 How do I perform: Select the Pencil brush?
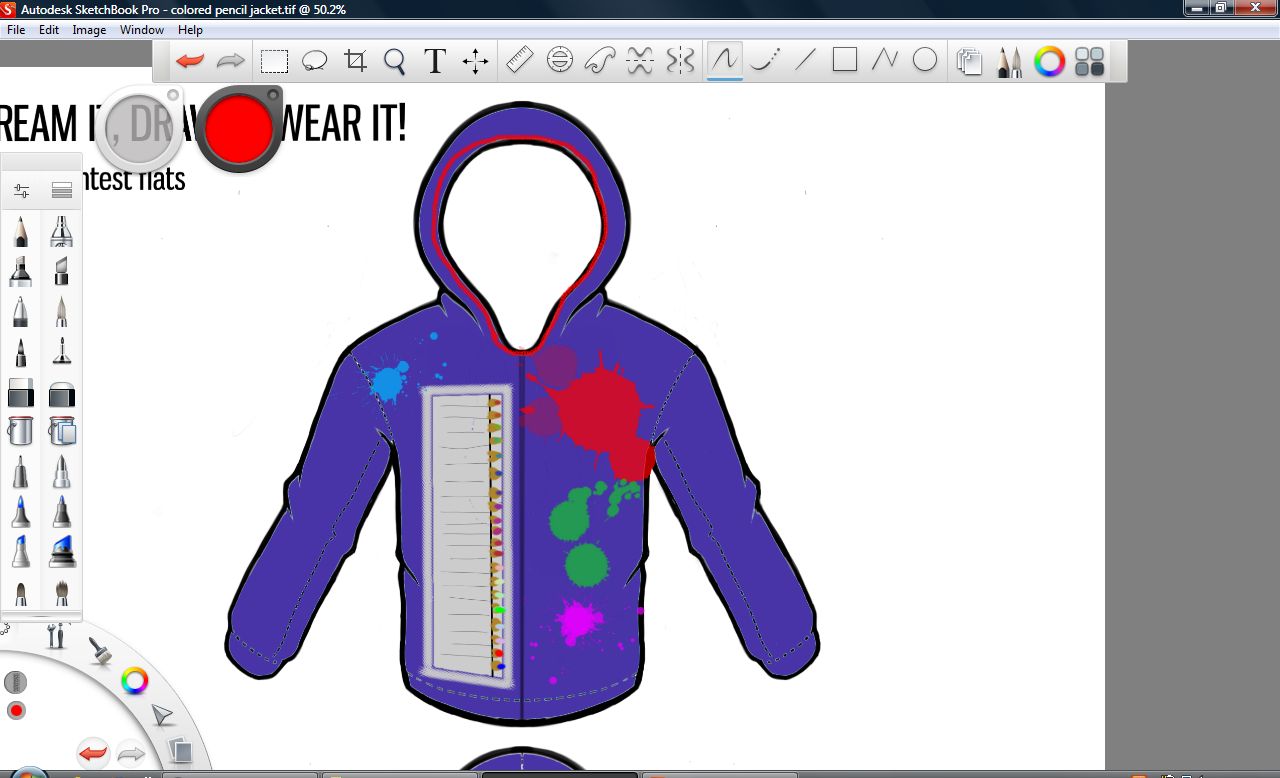[21, 232]
